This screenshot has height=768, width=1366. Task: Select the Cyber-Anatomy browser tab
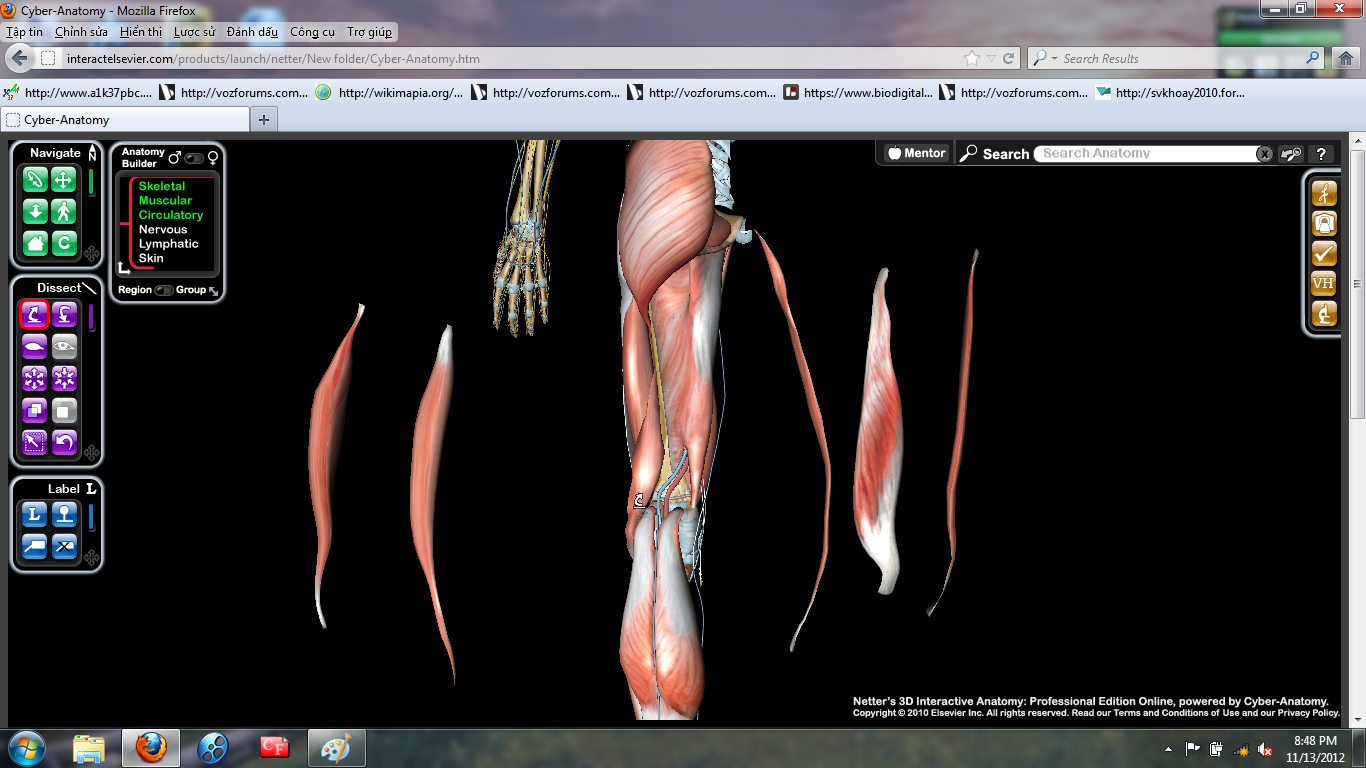tap(125, 119)
